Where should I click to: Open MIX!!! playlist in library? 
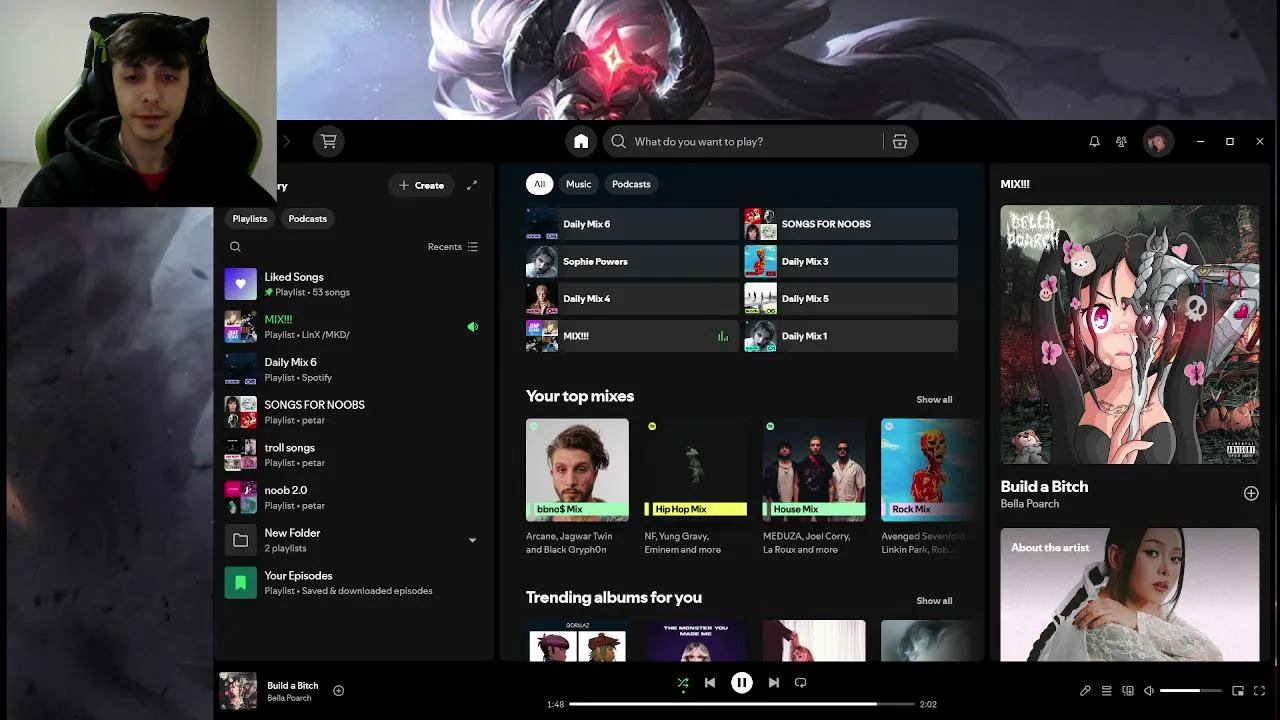[352, 327]
